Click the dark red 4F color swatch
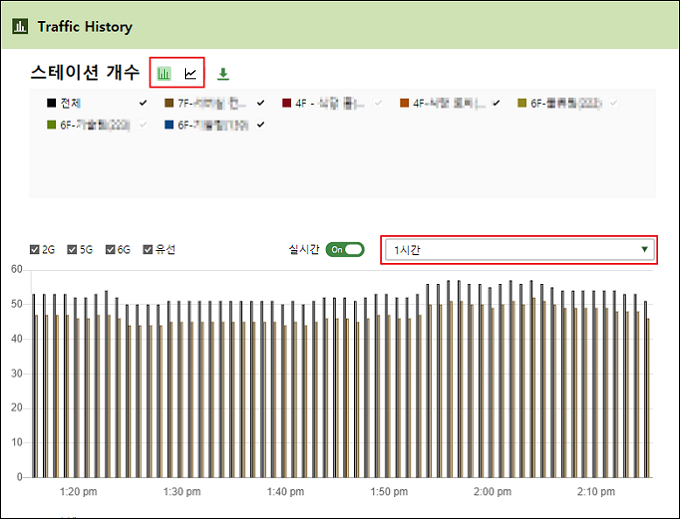Image resolution: width=680 pixels, height=519 pixels. pyautogui.click(x=287, y=103)
